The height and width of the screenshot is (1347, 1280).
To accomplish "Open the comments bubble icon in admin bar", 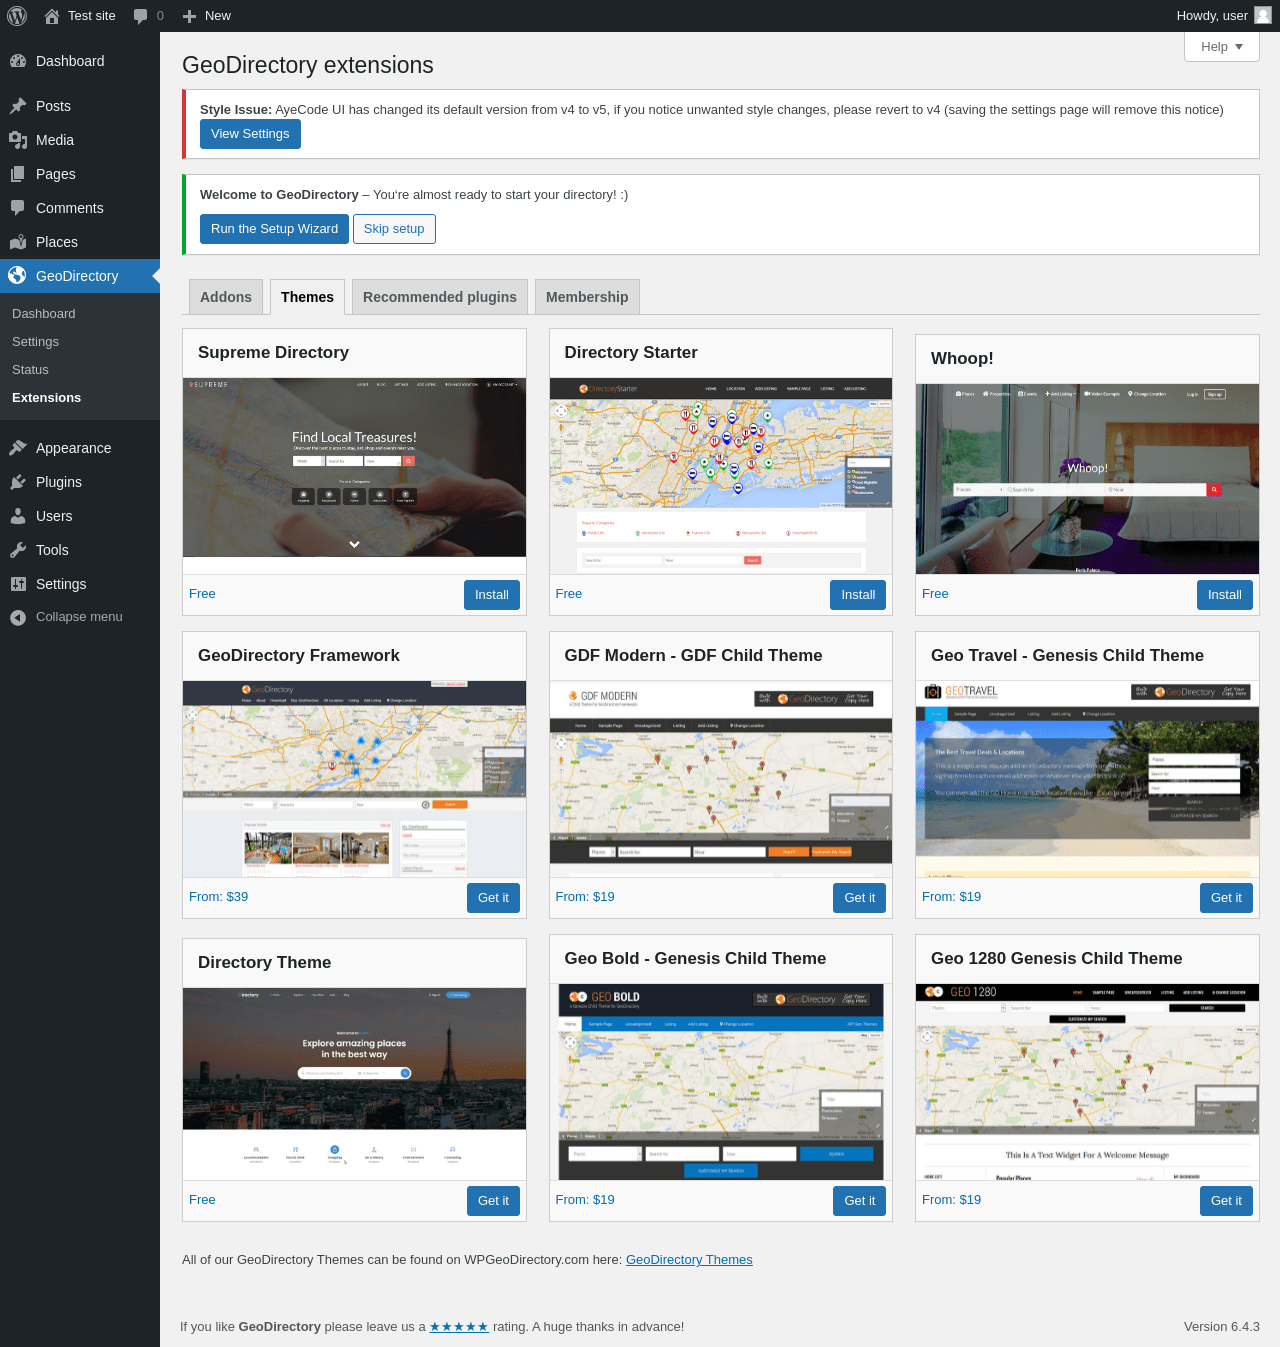I will pyautogui.click(x=140, y=16).
